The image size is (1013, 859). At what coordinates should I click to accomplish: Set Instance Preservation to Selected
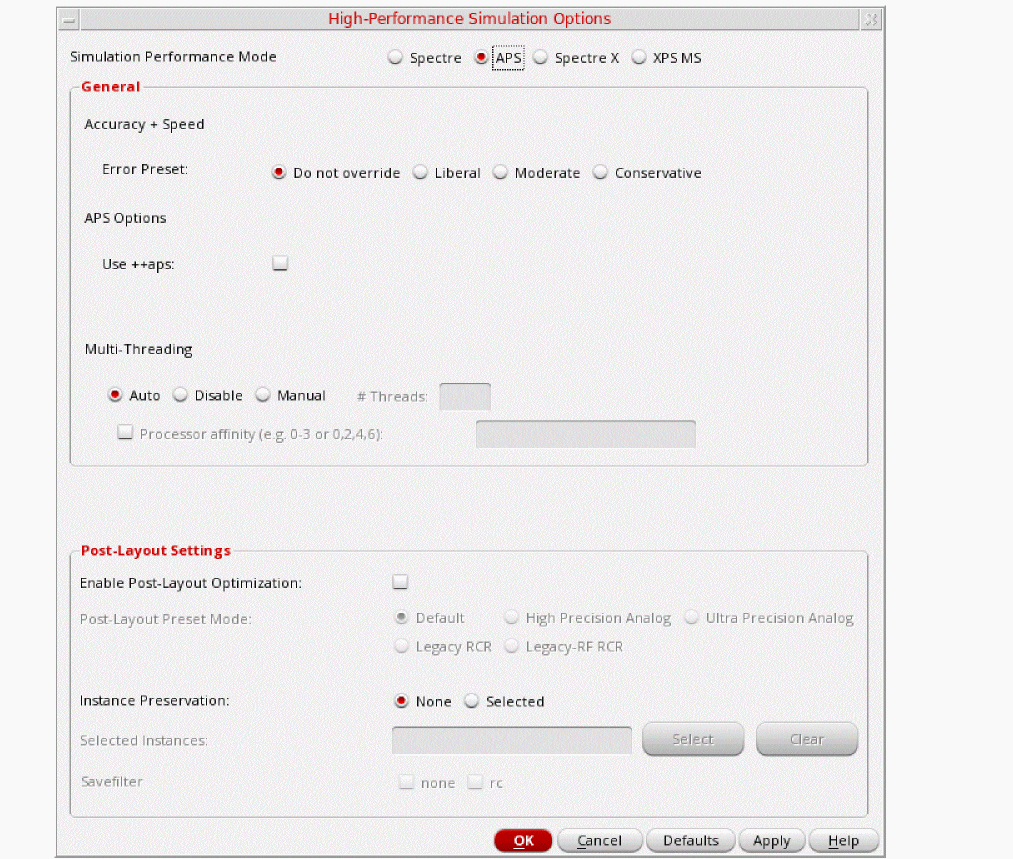(x=472, y=701)
